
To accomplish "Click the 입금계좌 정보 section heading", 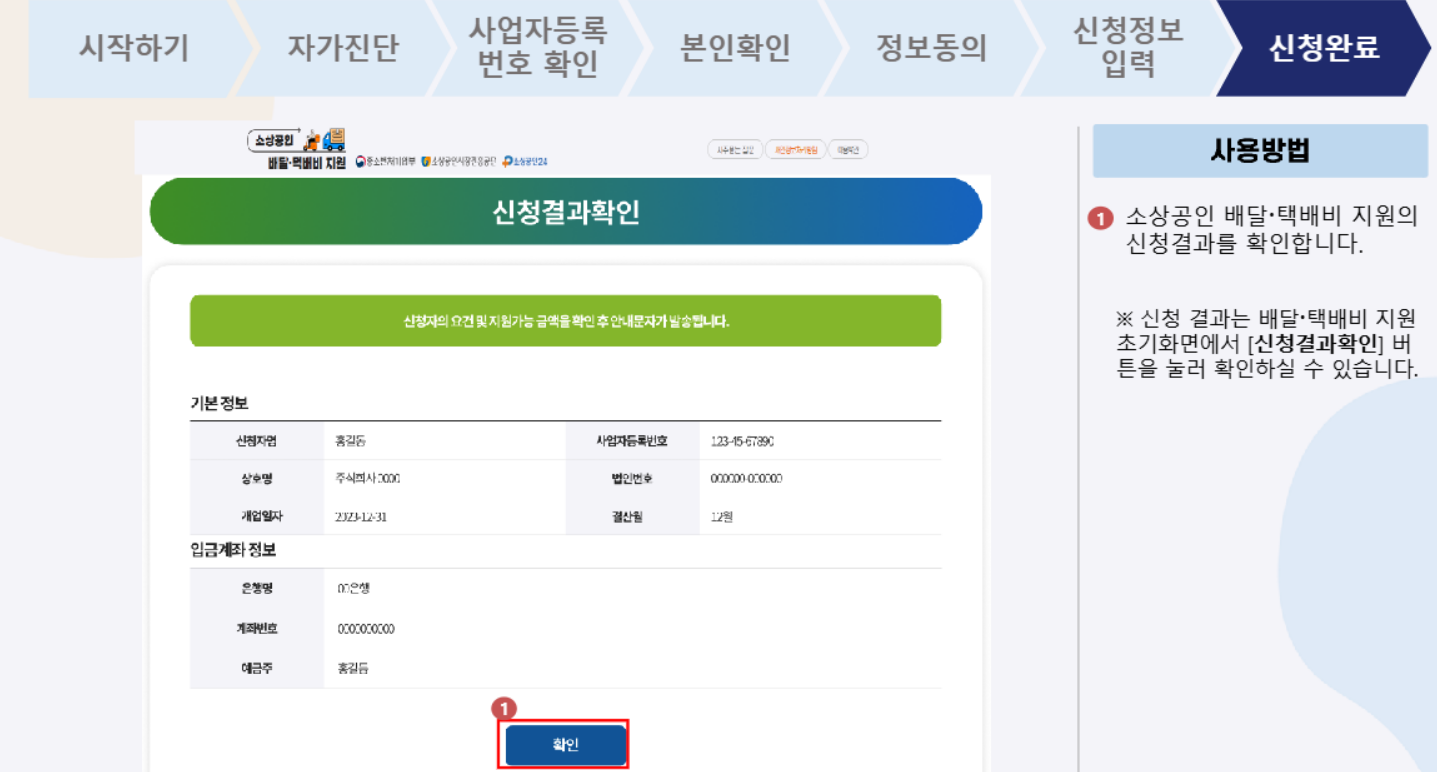I will click(x=233, y=550).
